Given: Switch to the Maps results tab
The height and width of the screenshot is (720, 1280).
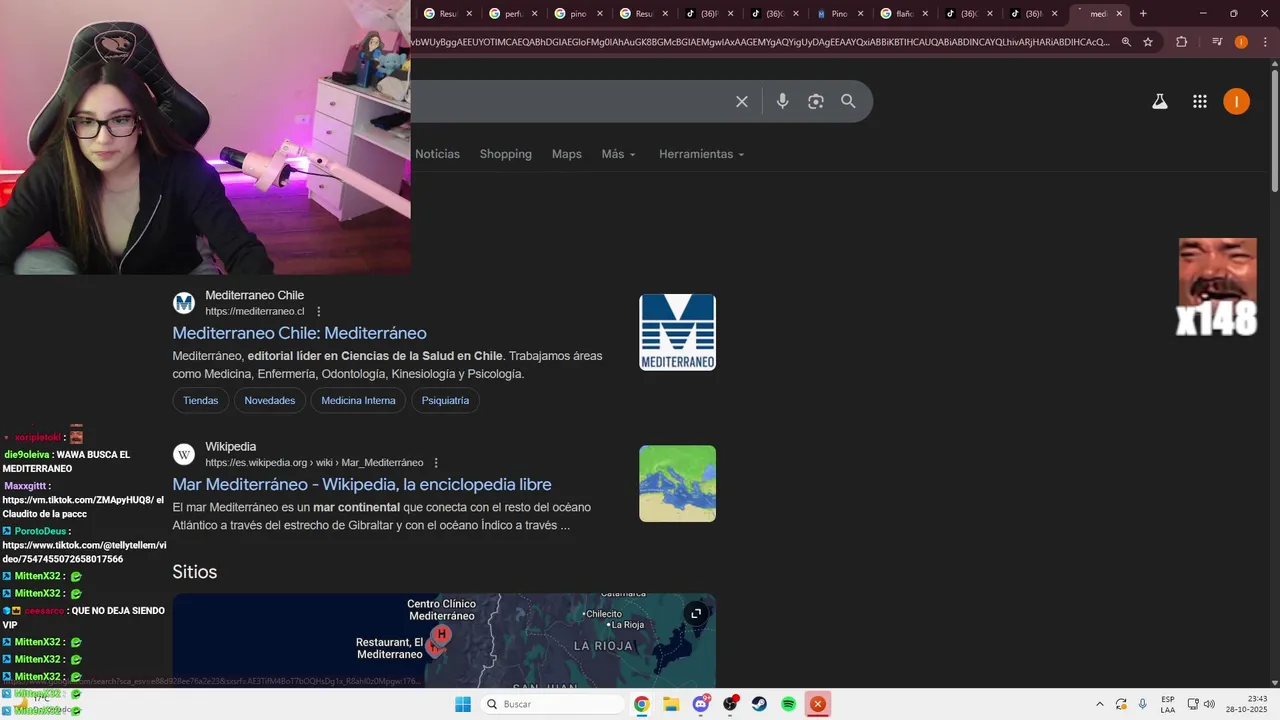Looking at the screenshot, I should pyautogui.click(x=566, y=154).
